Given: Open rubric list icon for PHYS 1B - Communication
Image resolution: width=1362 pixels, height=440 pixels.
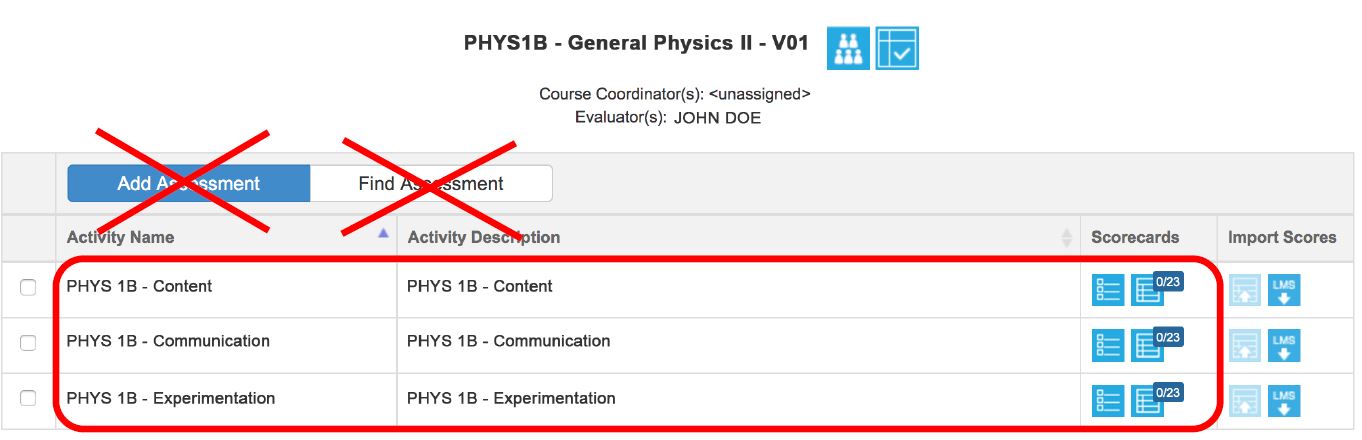Looking at the screenshot, I should click(x=1108, y=345).
